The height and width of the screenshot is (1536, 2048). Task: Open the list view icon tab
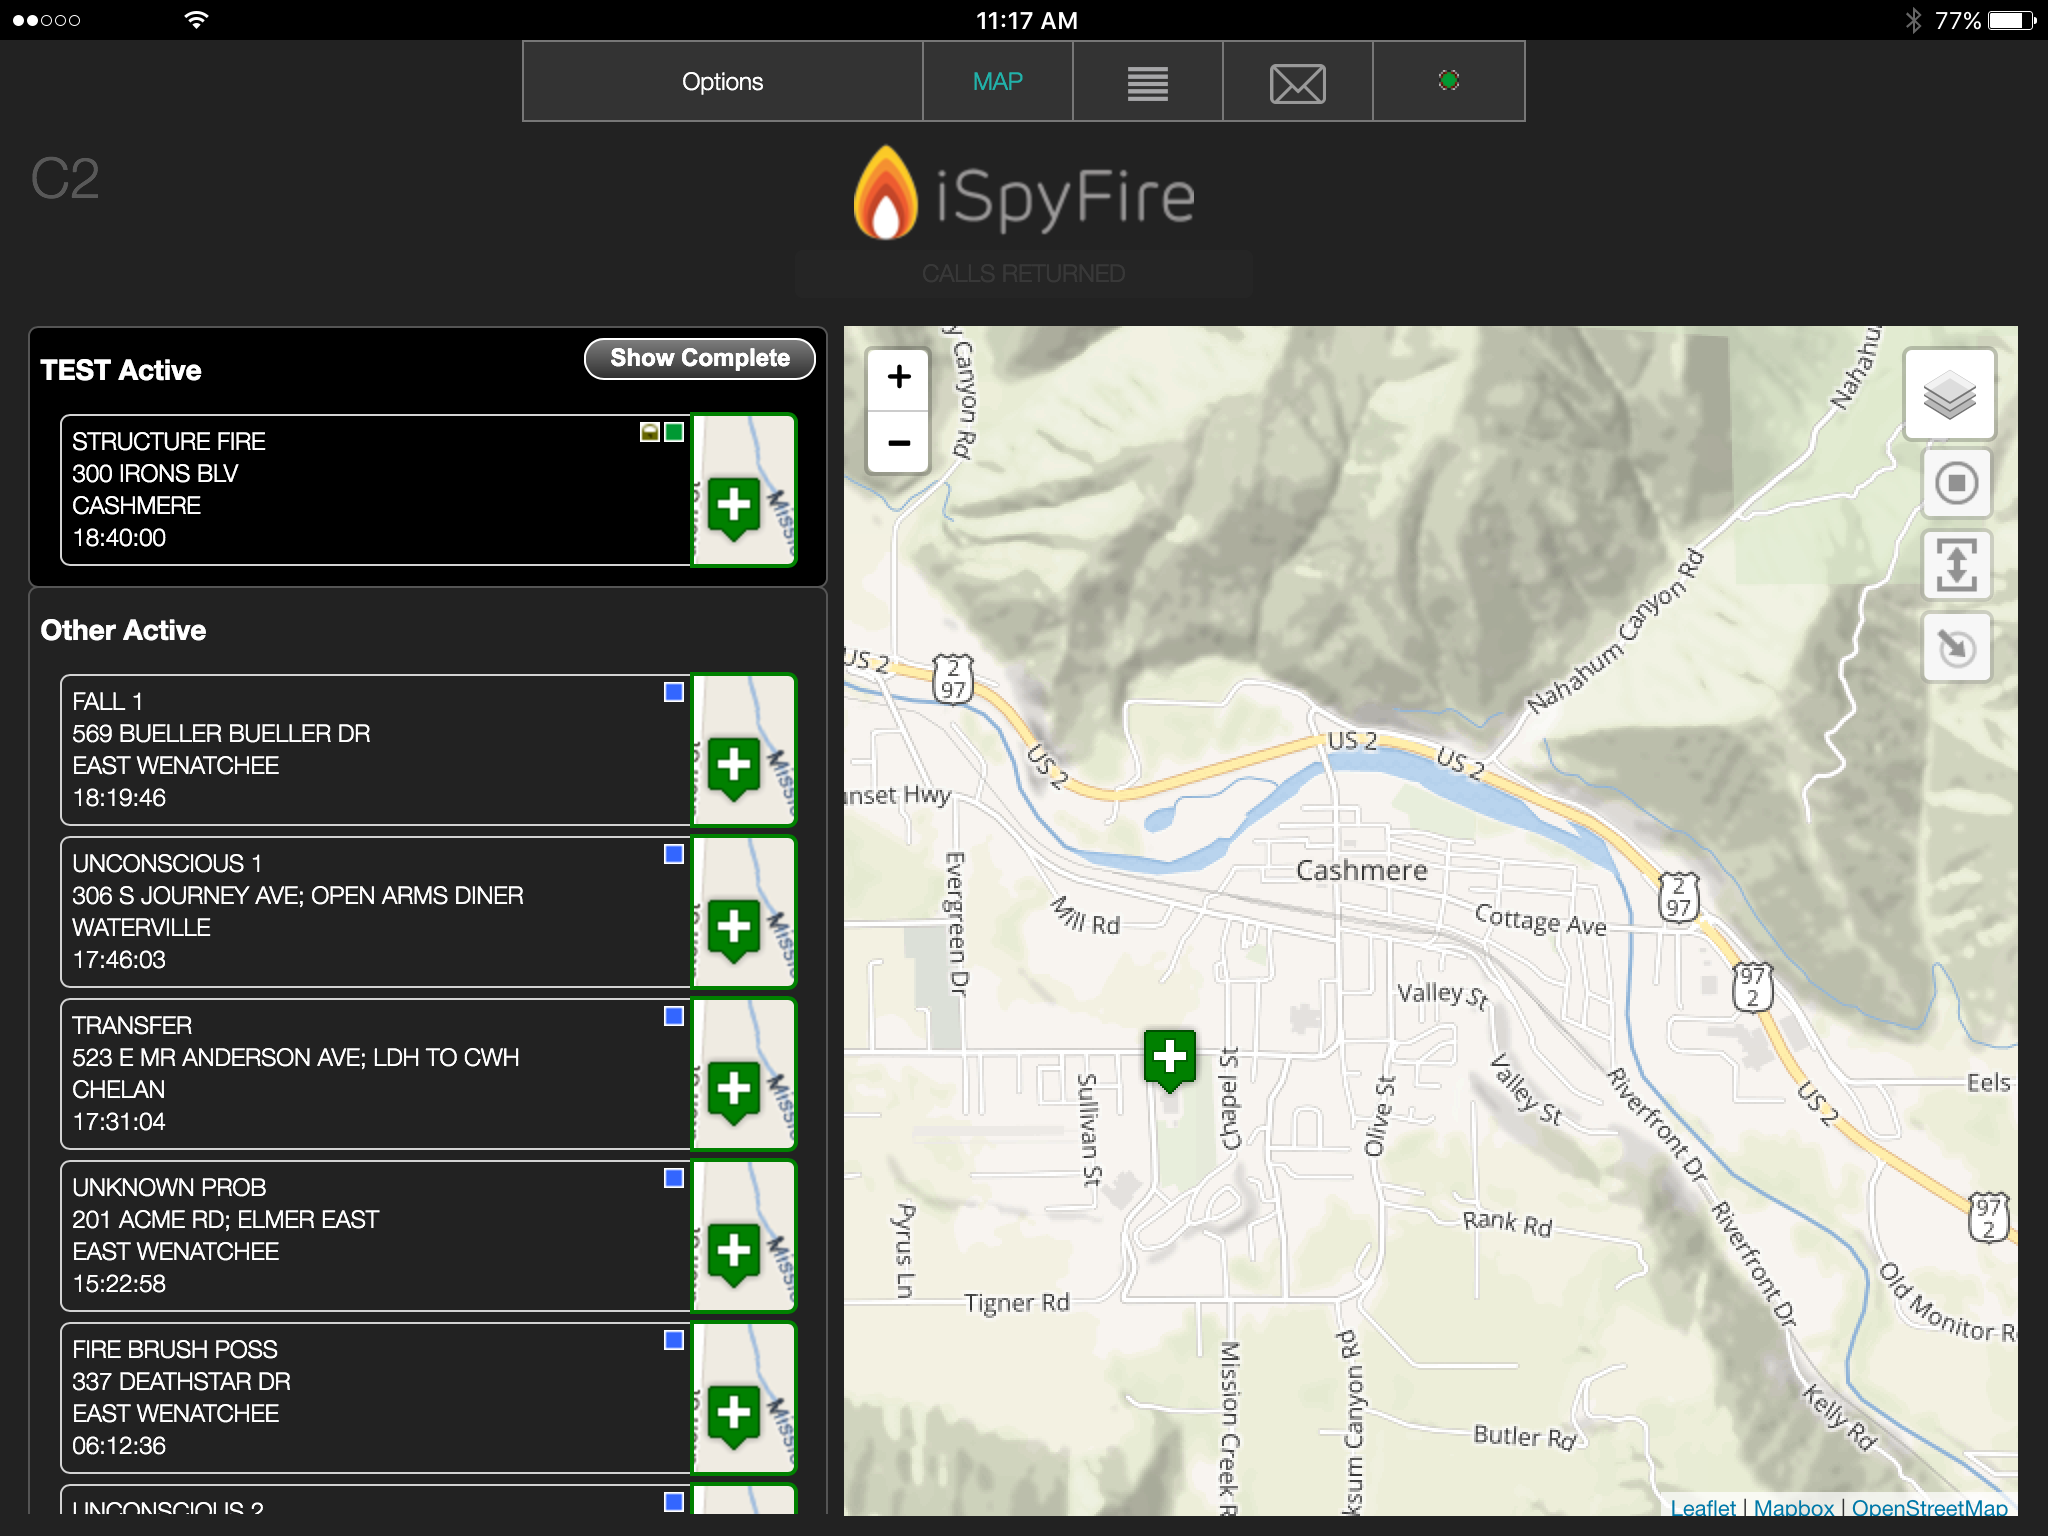[x=1147, y=82]
